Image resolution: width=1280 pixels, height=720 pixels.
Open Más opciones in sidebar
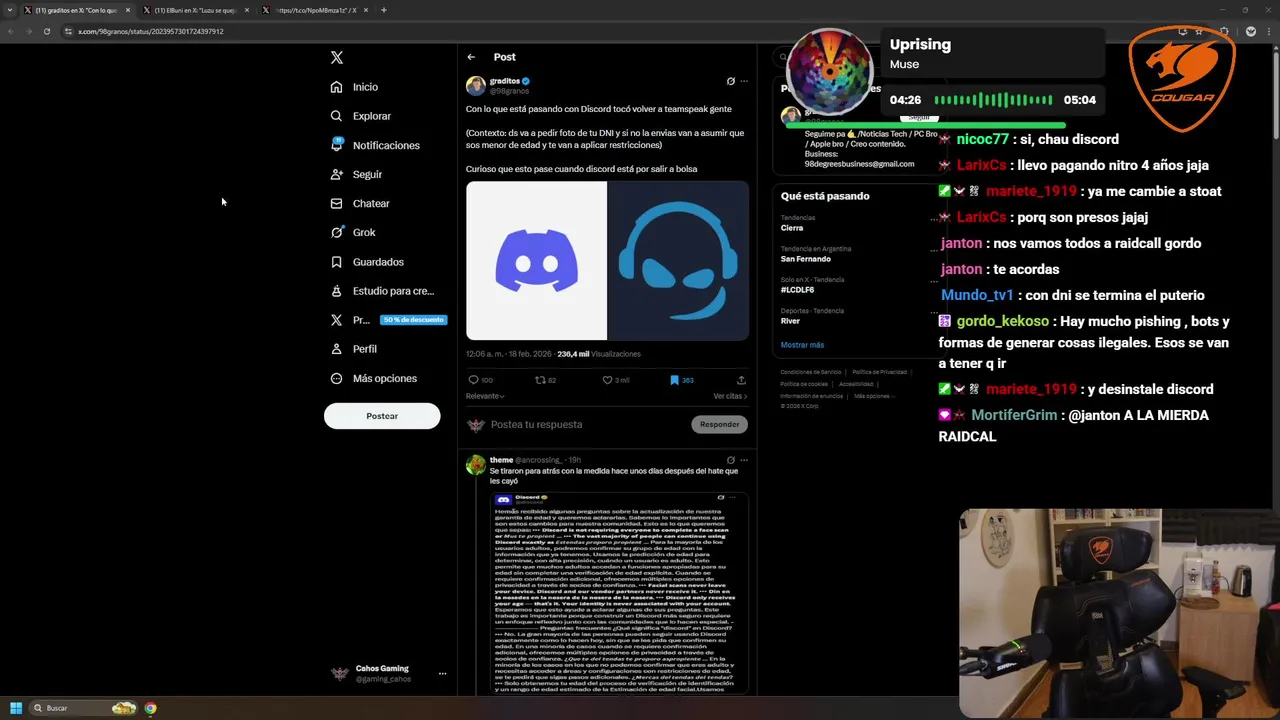click(x=374, y=378)
